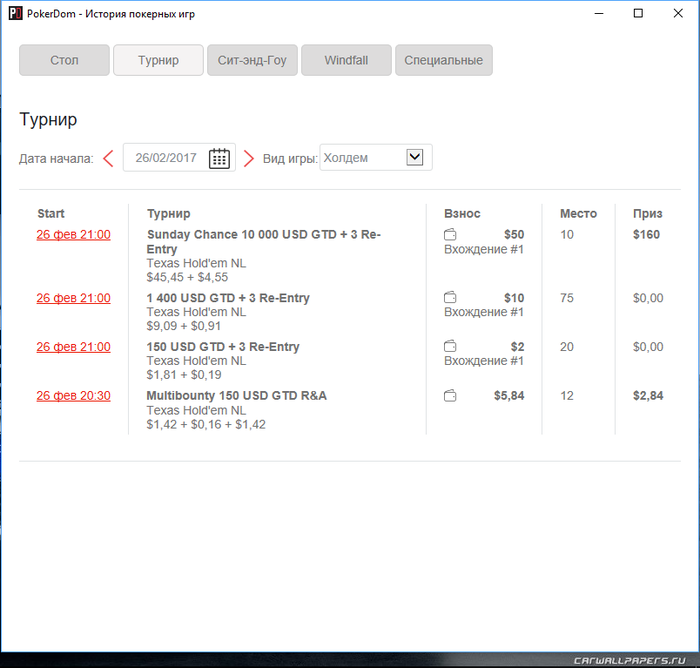The image size is (700, 668).
Task: Click the $50 buy-in amount
Action: [x=514, y=234]
